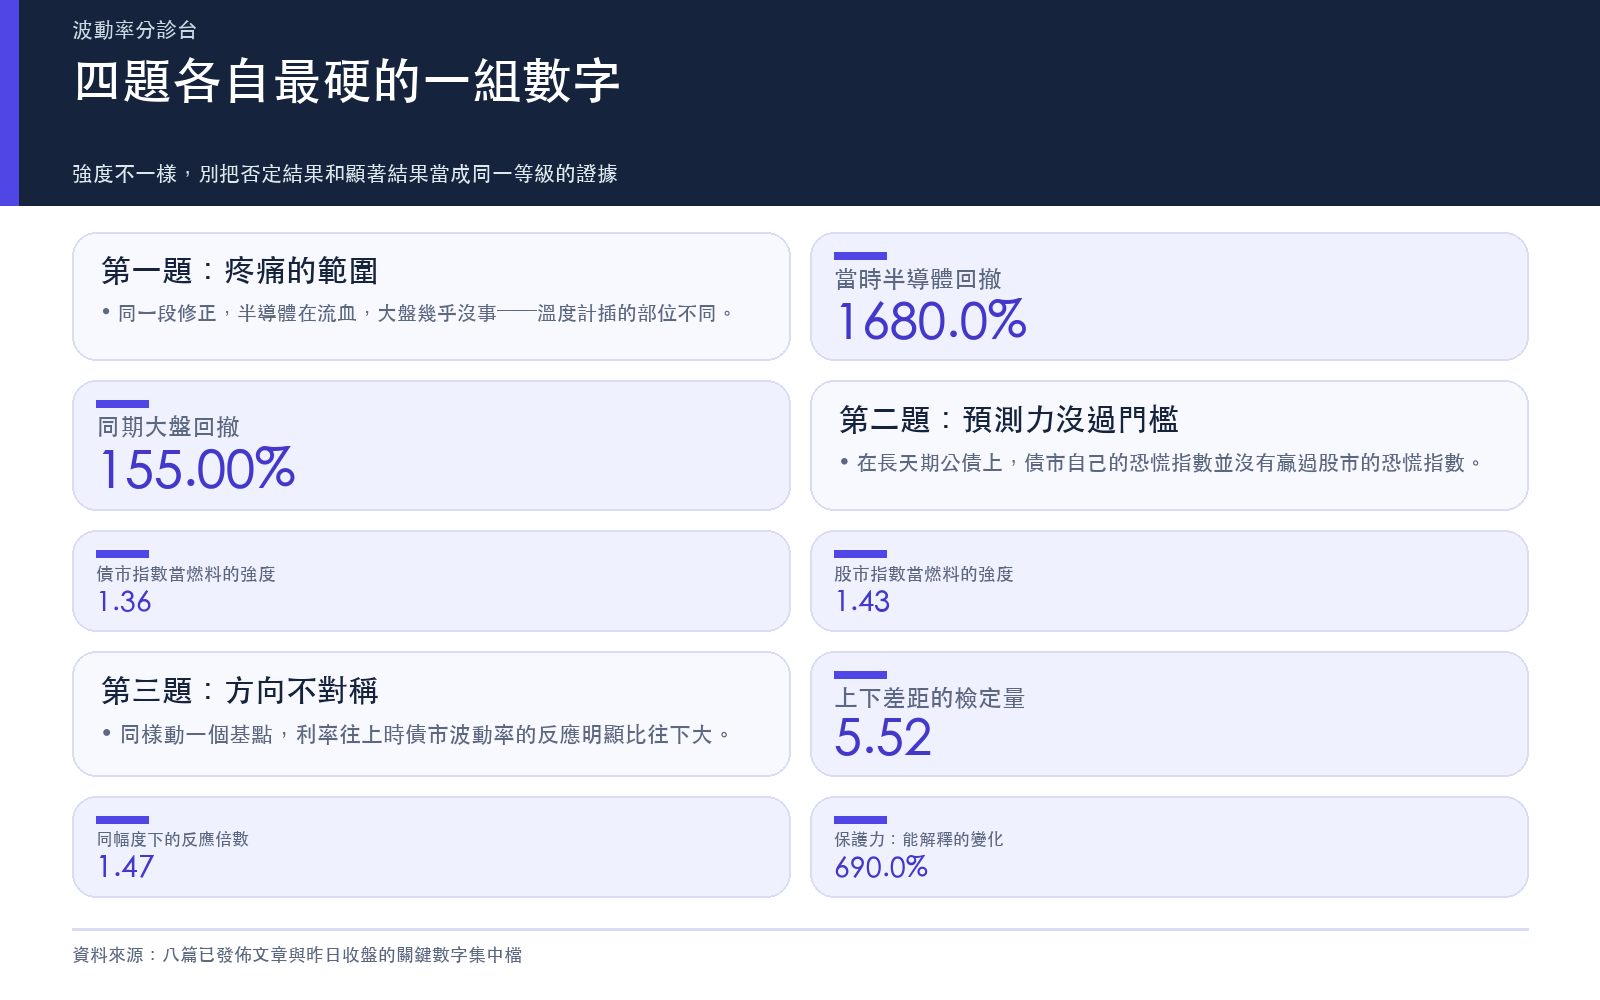The height and width of the screenshot is (1000, 1600).
Task: Click the 第三題：方向不對稱 title
Action: [x=240, y=691]
